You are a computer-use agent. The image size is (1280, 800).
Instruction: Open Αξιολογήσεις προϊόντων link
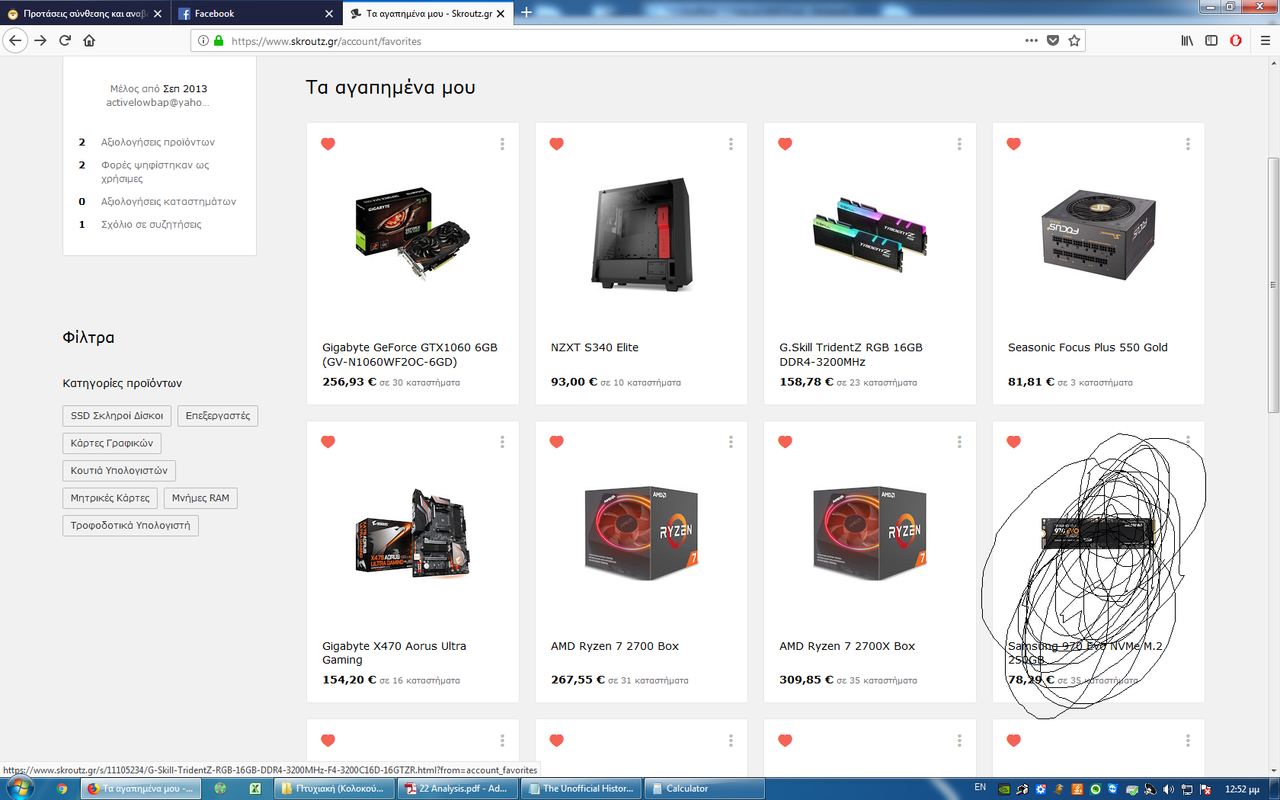pos(158,142)
